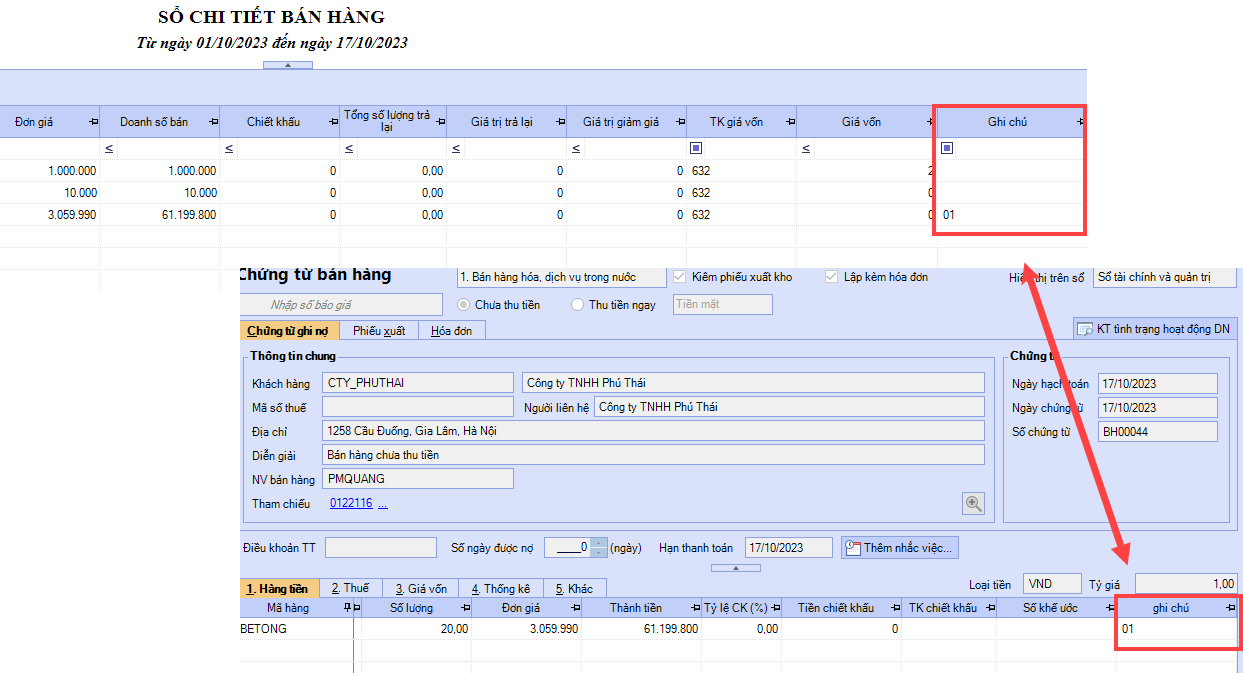Screen dimensions: 1243x673
Task: Click filter icon under TK giá vốn column
Action: point(696,148)
